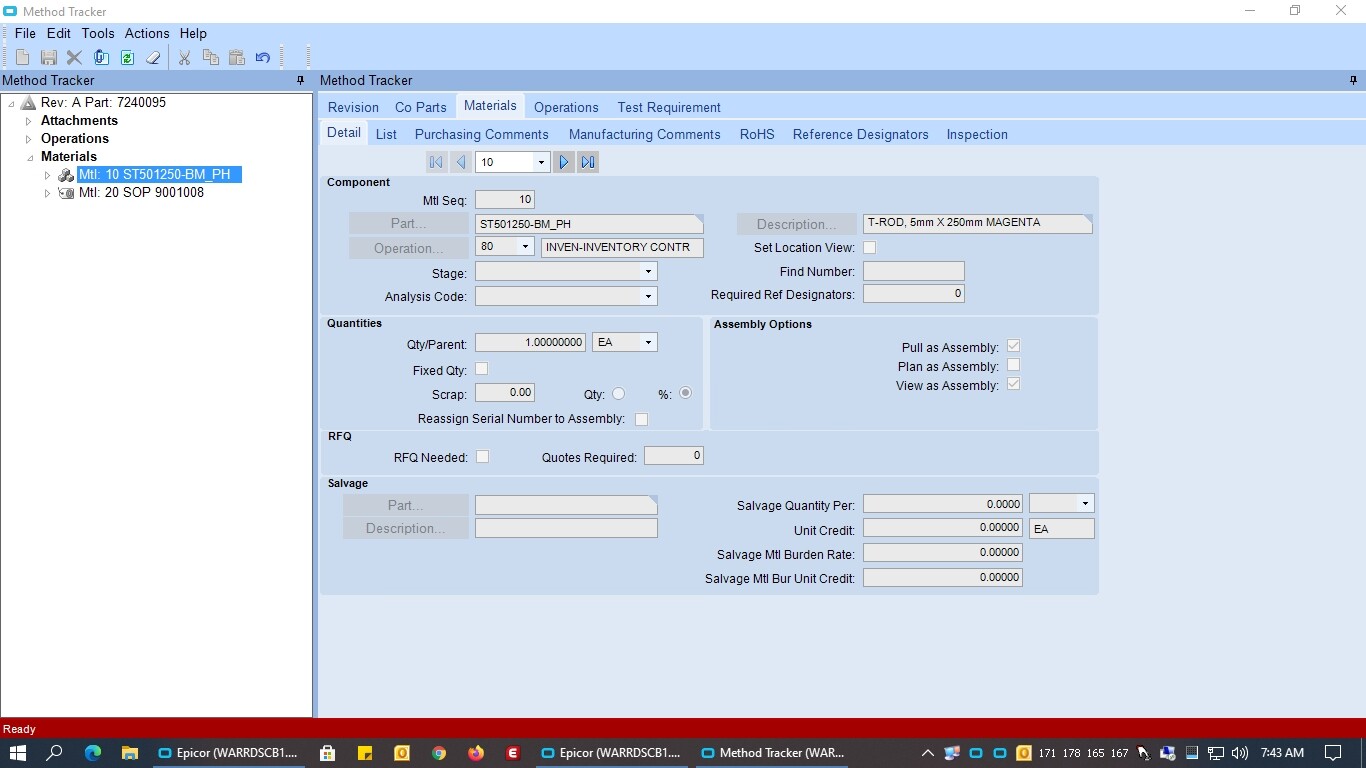The image size is (1366, 768).
Task: Collapse the Materials tree node
Action: point(29,157)
